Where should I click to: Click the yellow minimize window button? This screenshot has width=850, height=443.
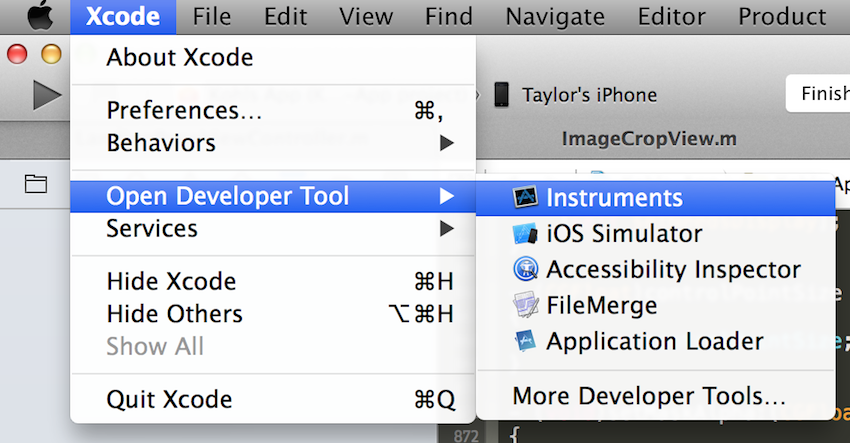51,54
